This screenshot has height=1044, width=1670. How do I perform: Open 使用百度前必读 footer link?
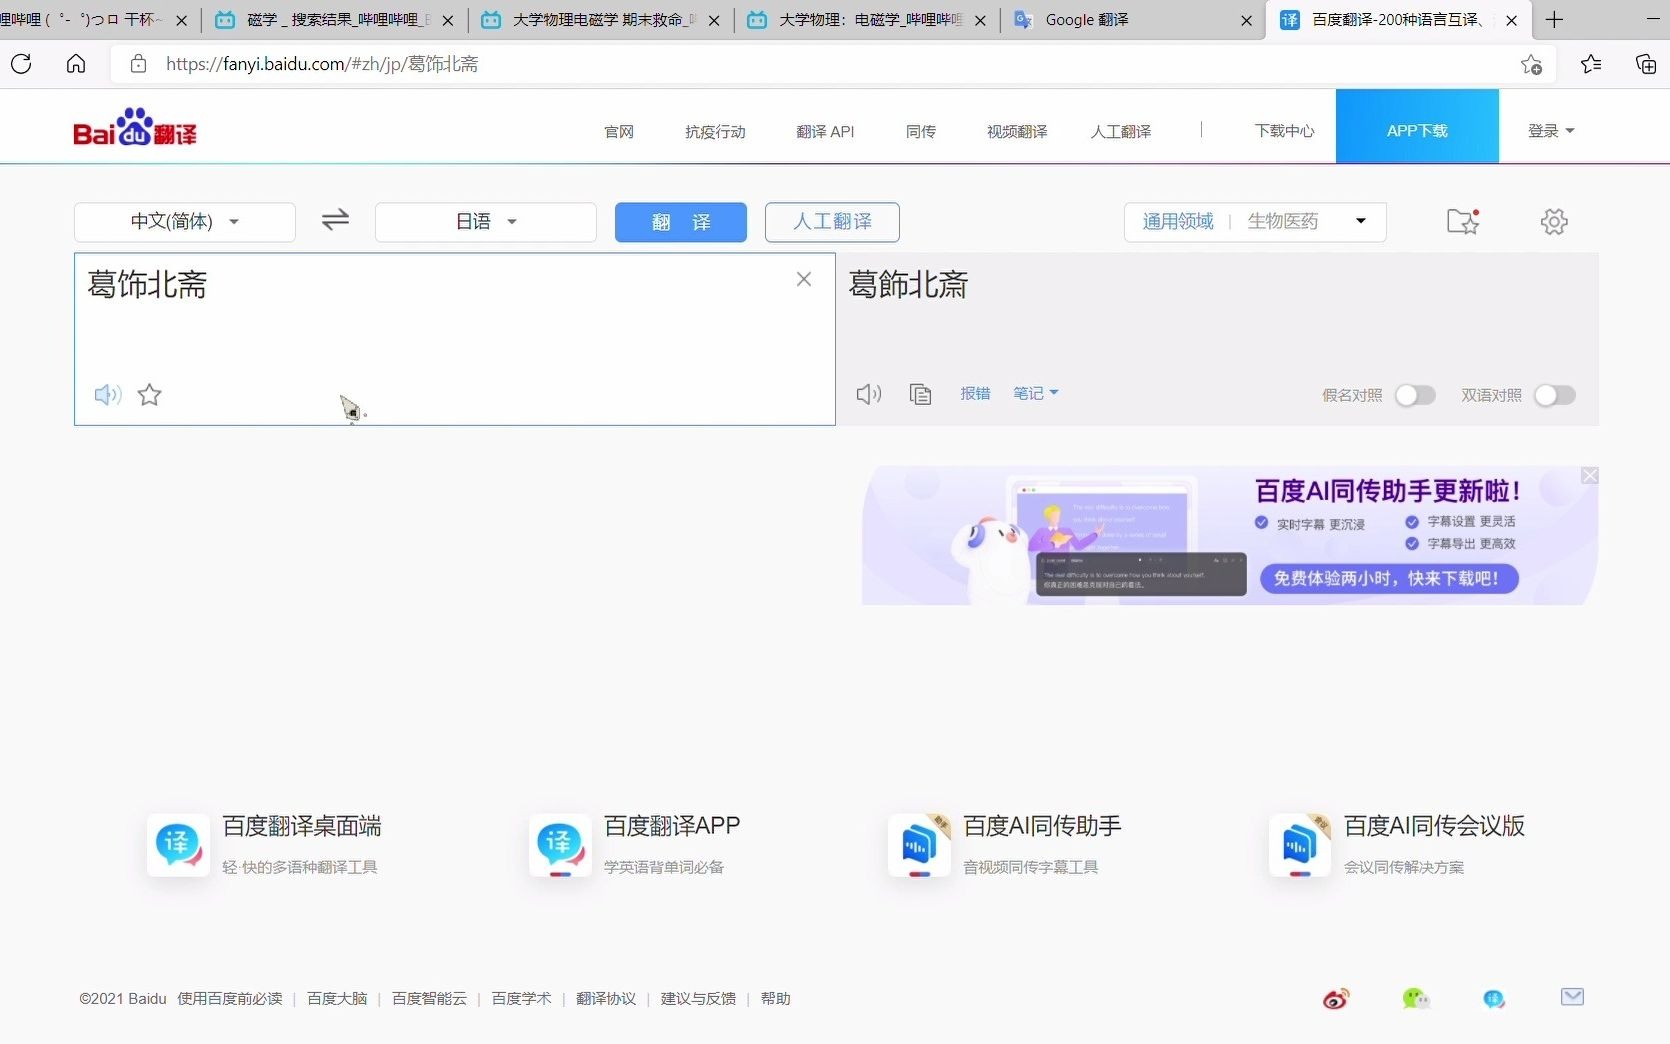[x=230, y=998]
